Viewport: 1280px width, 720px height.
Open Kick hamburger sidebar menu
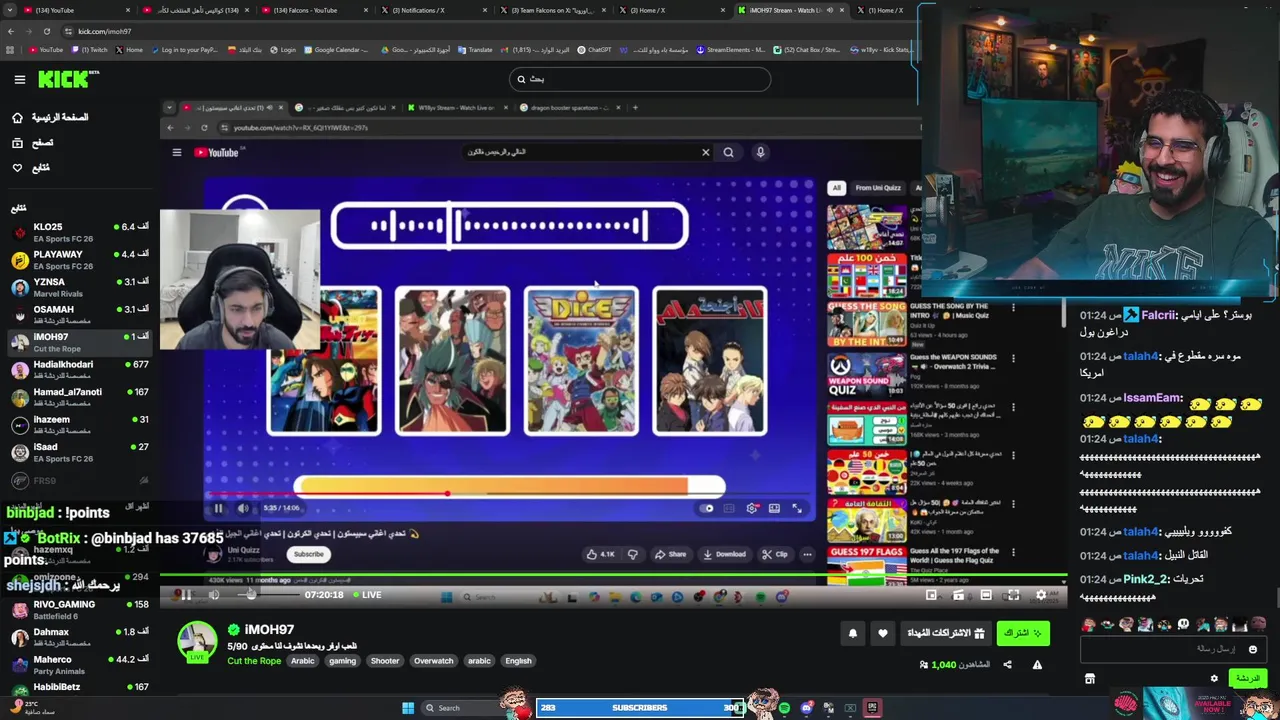[x=19, y=79]
